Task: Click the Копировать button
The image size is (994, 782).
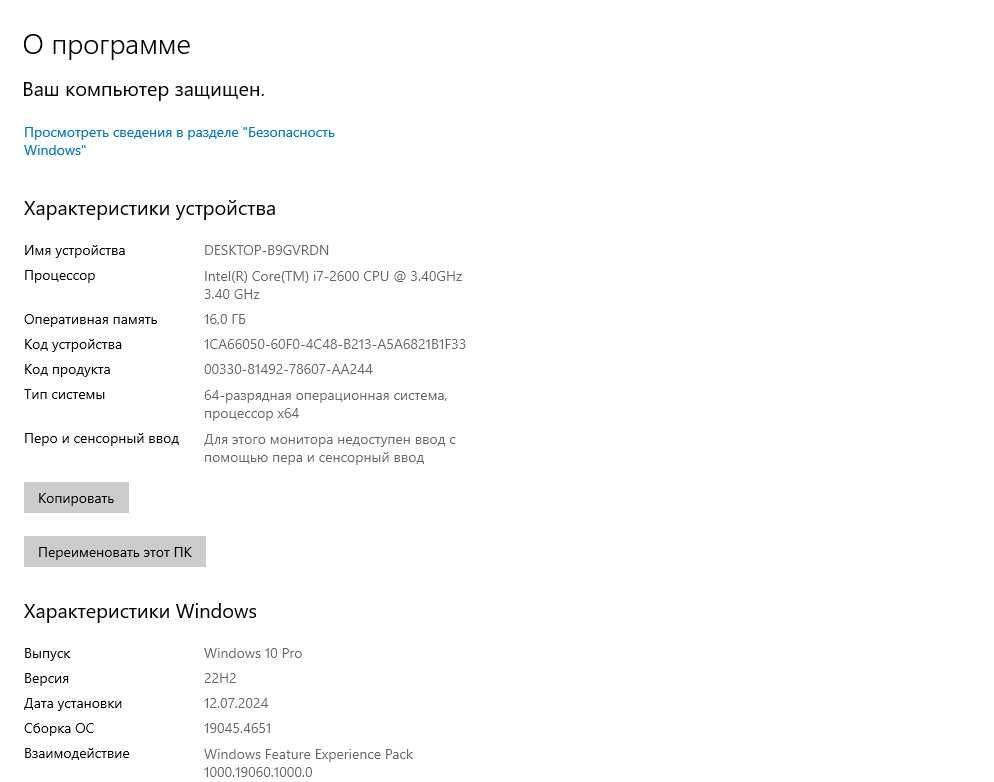Action: point(76,498)
